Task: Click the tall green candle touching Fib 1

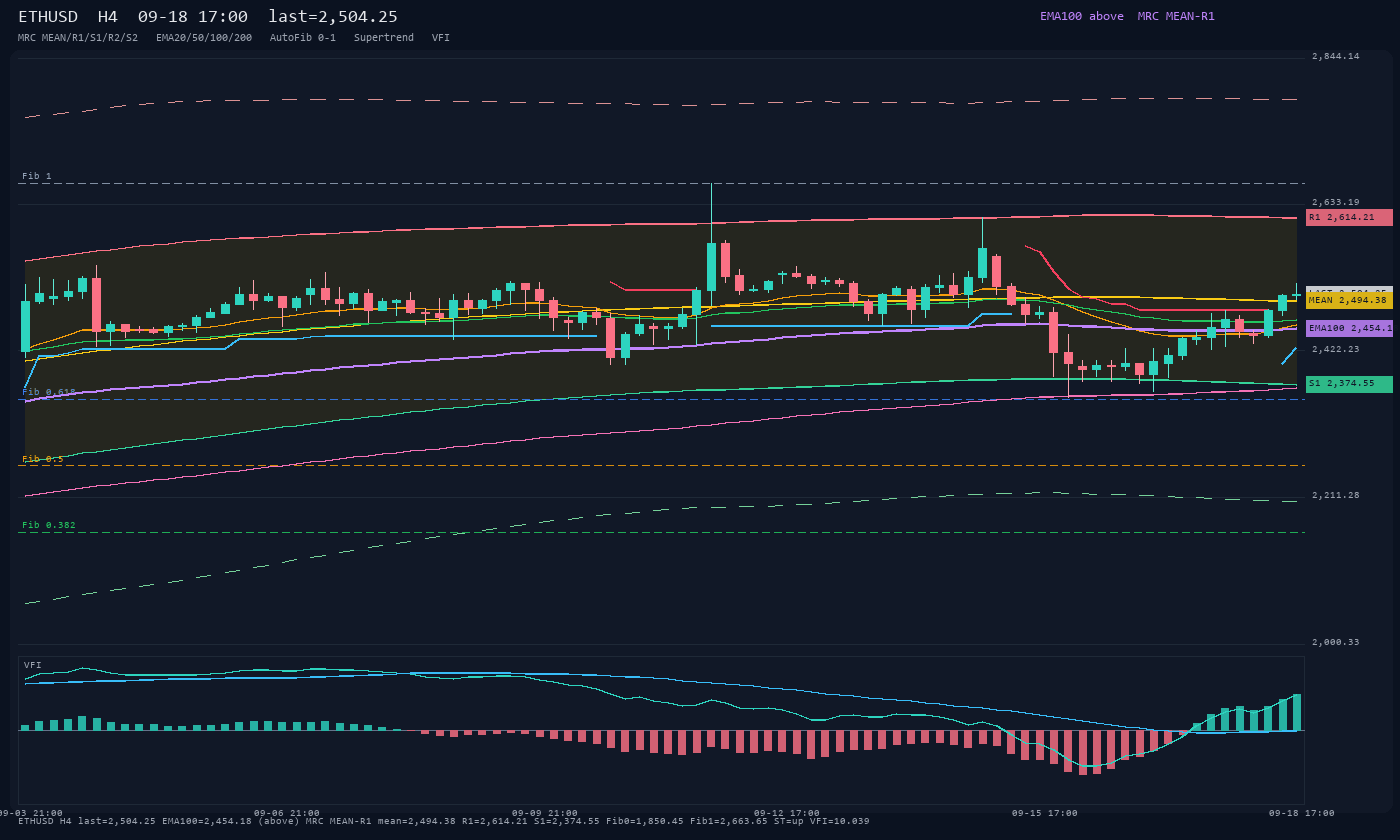Action: (711, 266)
